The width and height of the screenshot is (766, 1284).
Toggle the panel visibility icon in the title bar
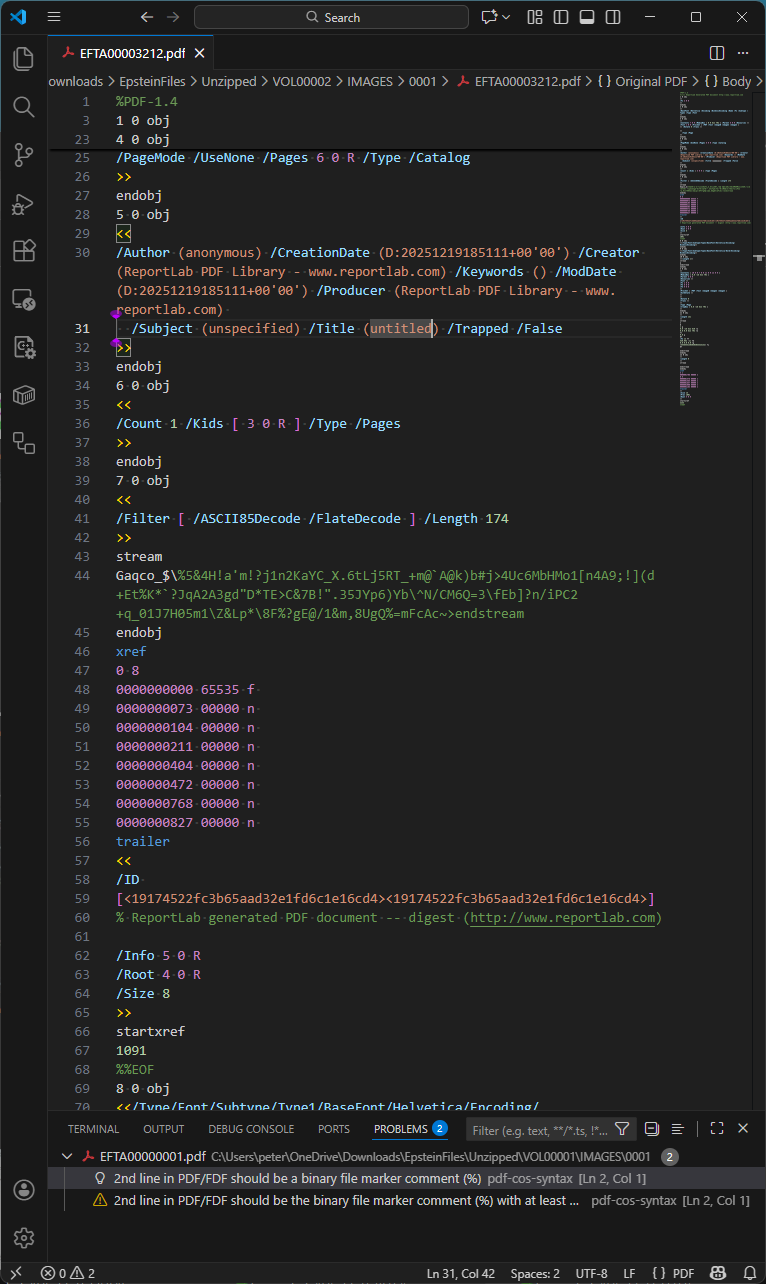pos(588,17)
